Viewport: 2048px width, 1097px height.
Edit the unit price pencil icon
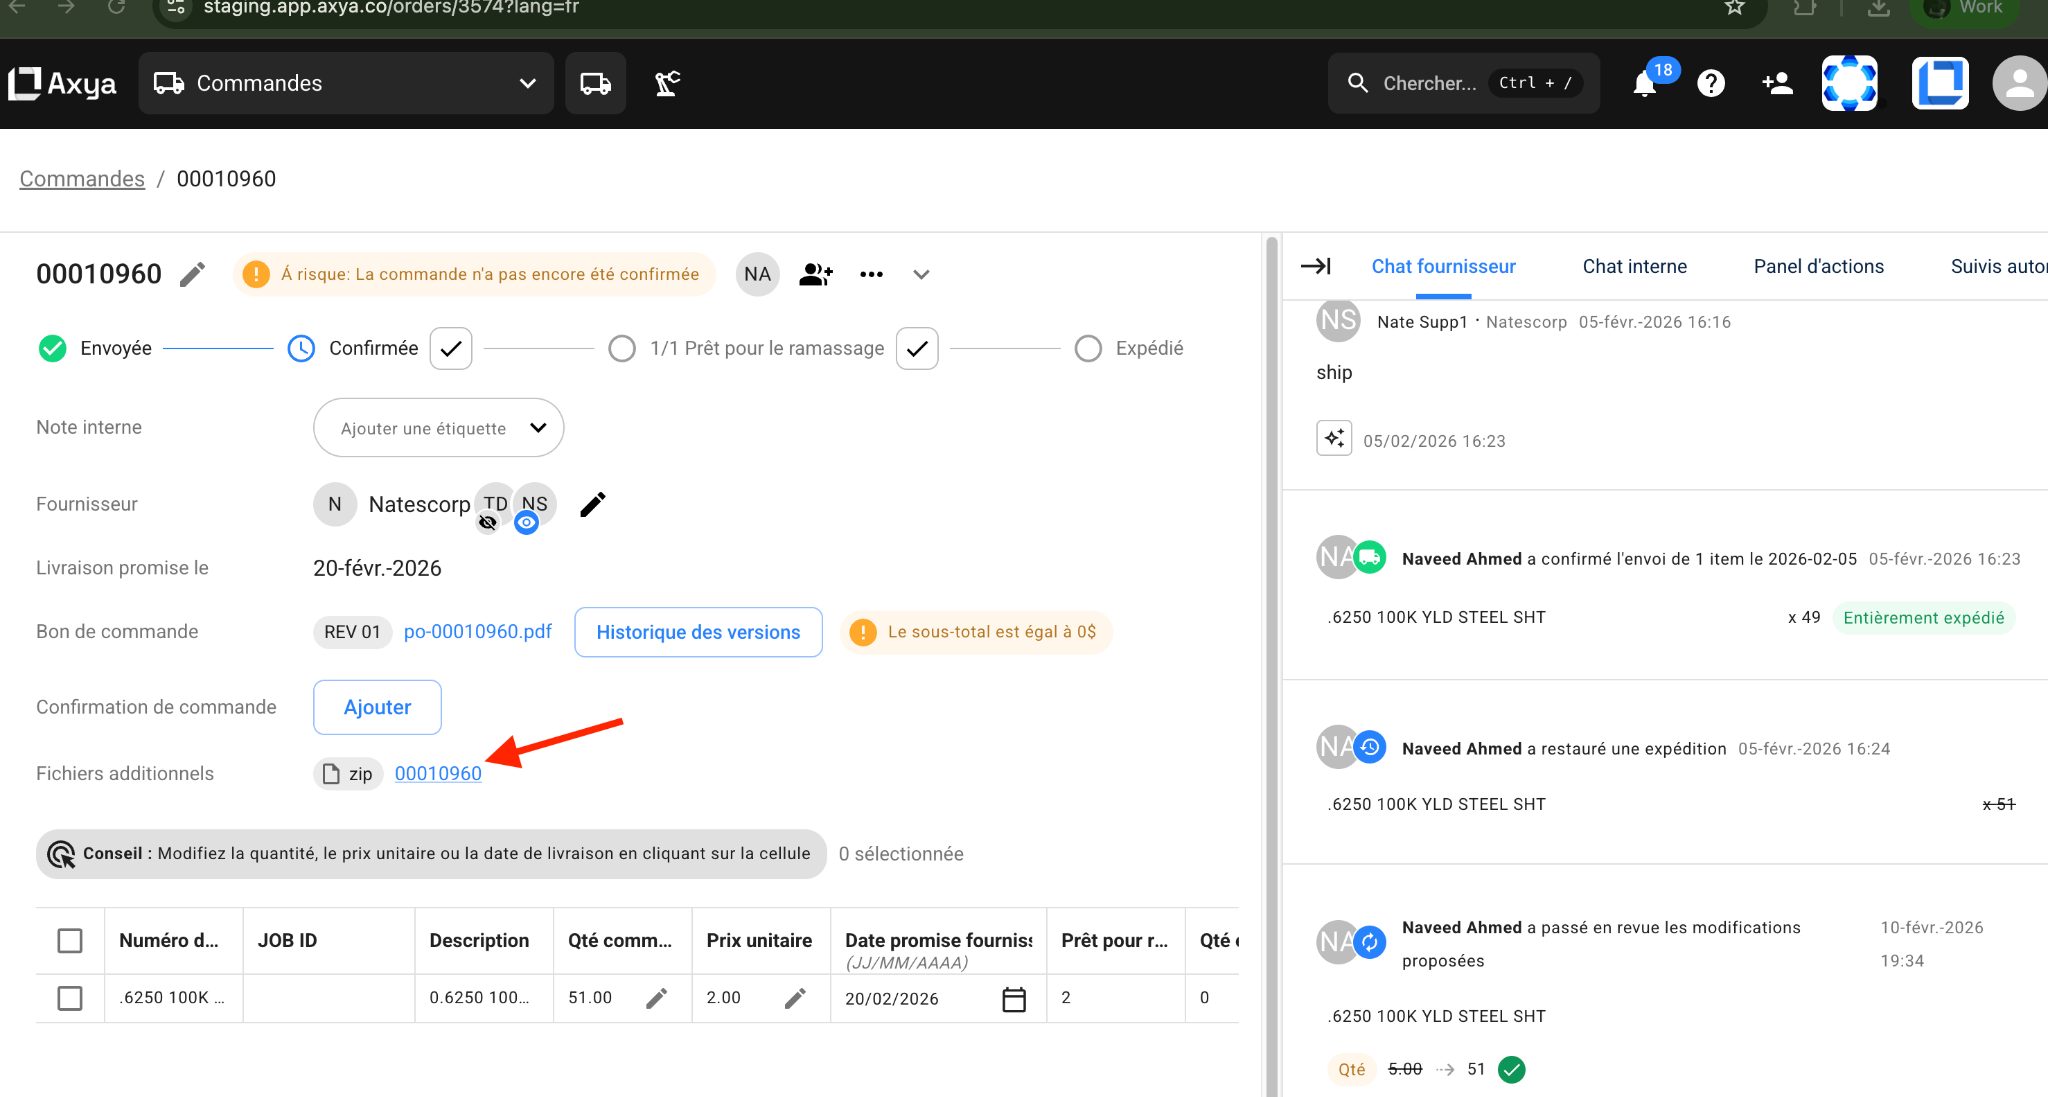click(795, 998)
